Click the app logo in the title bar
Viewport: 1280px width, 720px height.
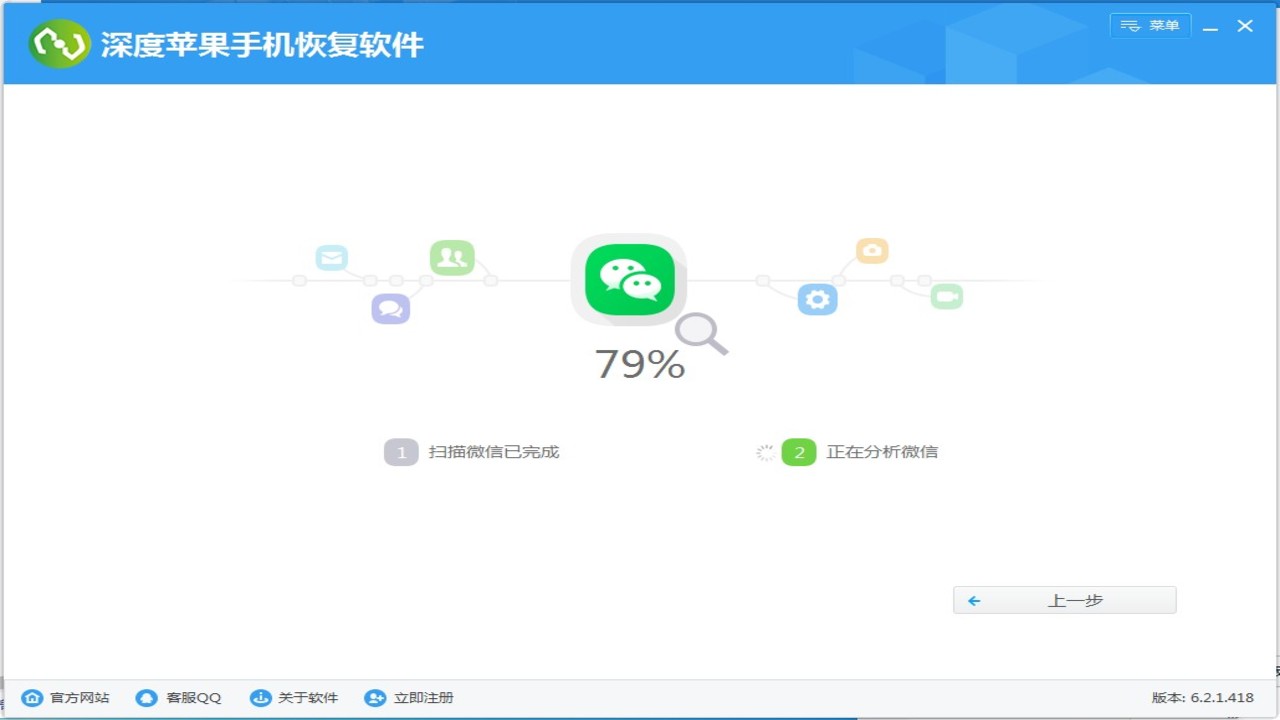[59, 43]
